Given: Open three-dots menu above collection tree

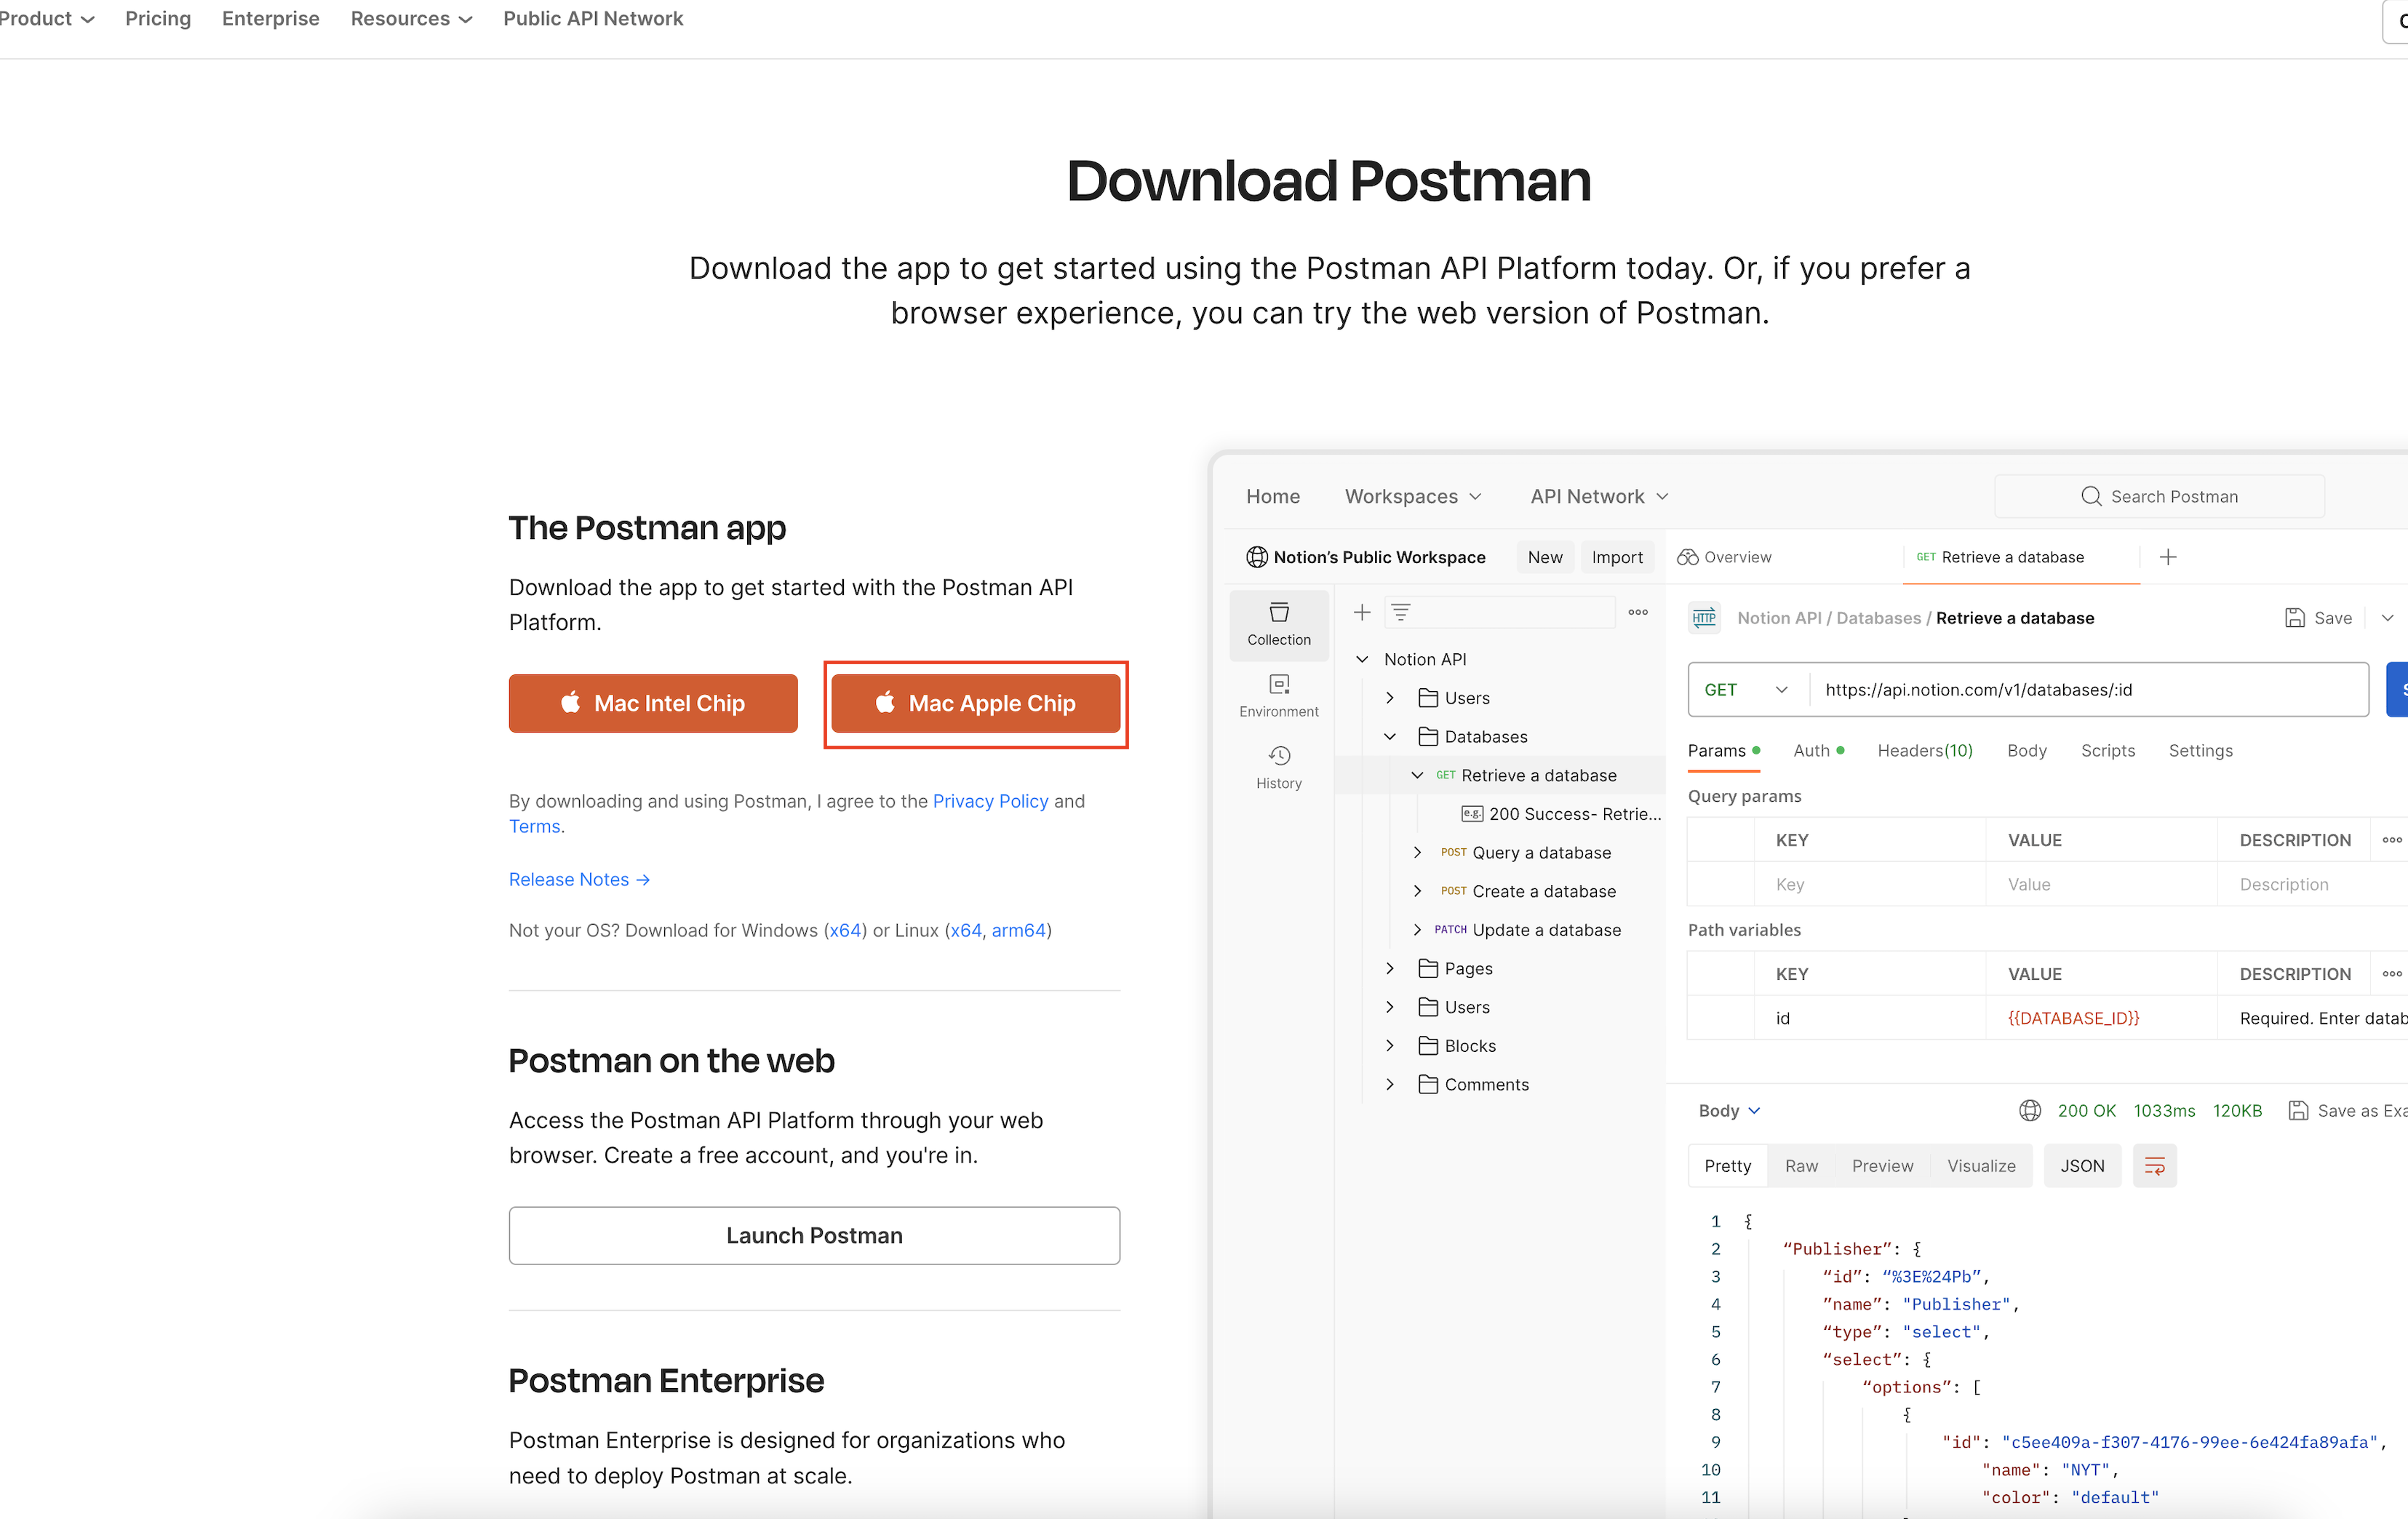Looking at the screenshot, I should pos(1637,612).
